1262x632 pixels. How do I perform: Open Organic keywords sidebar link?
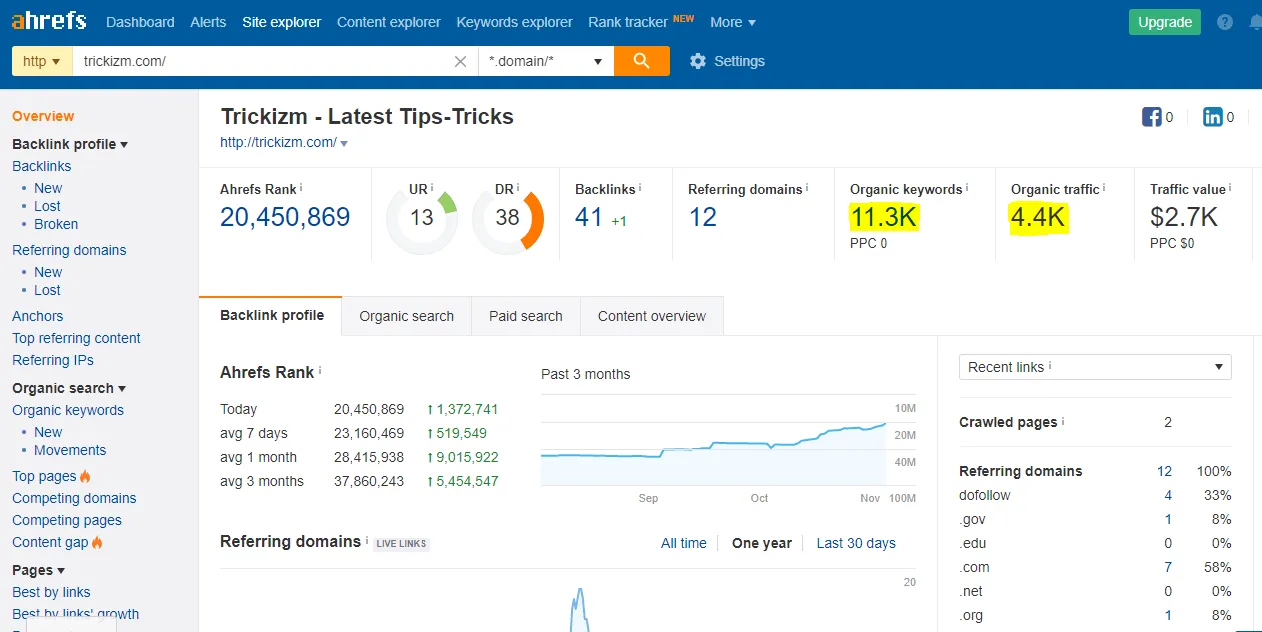point(68,410)
